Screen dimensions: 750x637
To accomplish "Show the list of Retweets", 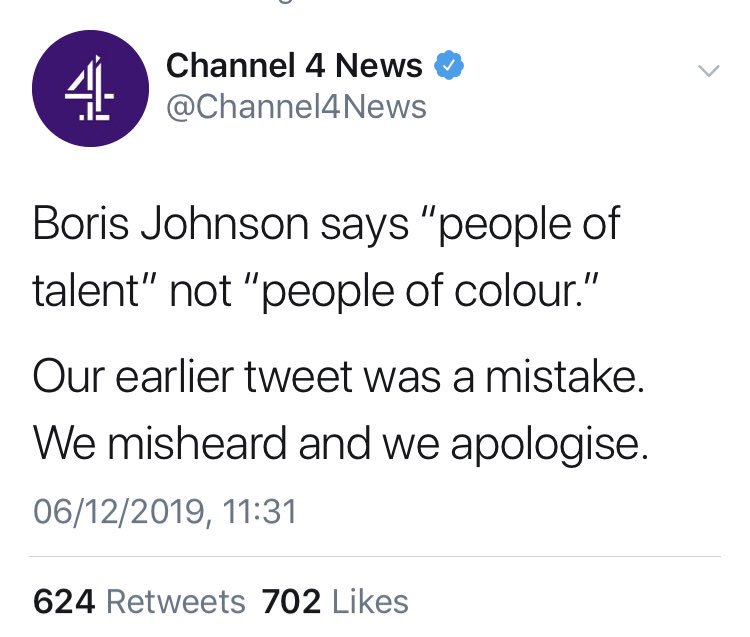I will coord(174,601).
